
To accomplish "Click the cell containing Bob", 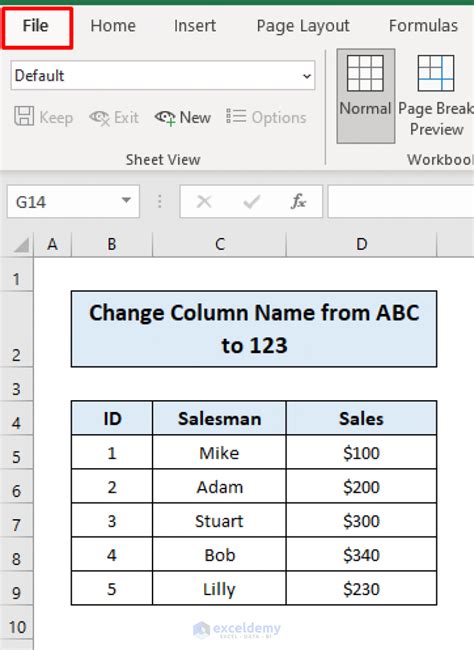I will point(219,554).
